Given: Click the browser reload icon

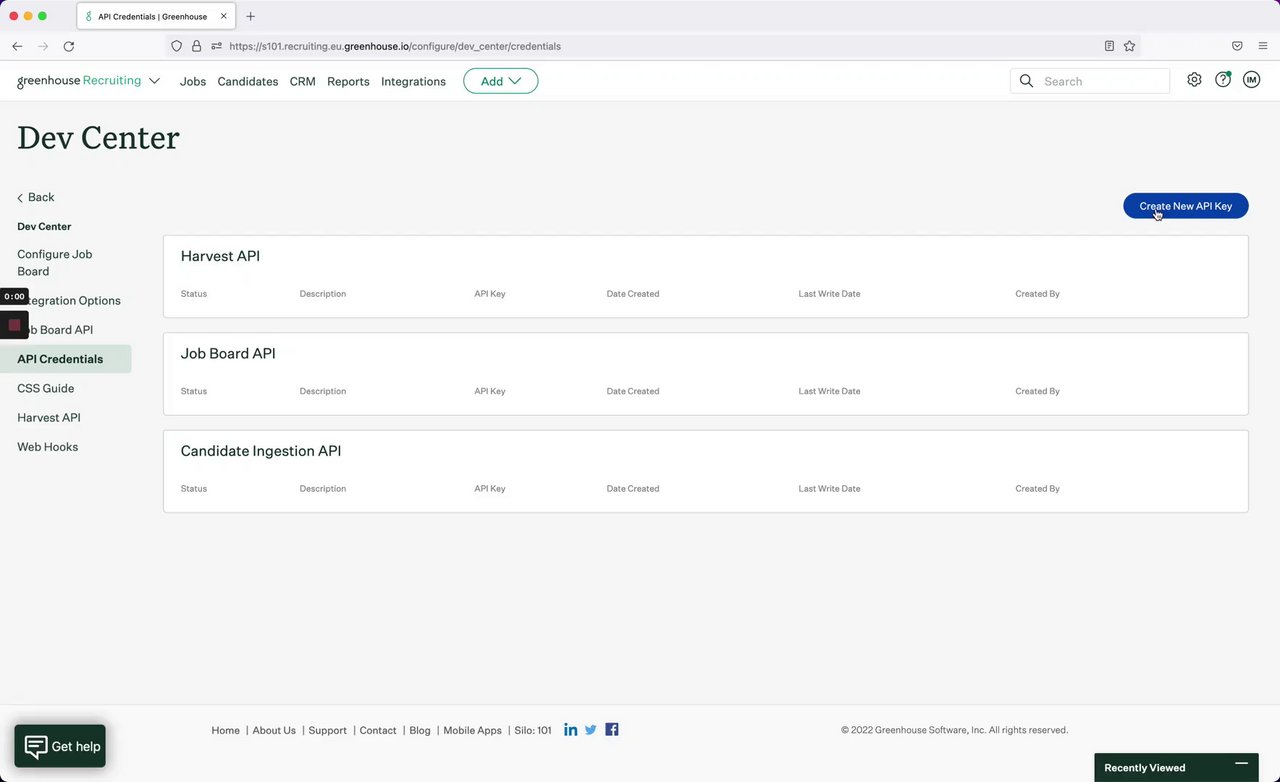Looking at the screenshot, I should tap(69, 46).
